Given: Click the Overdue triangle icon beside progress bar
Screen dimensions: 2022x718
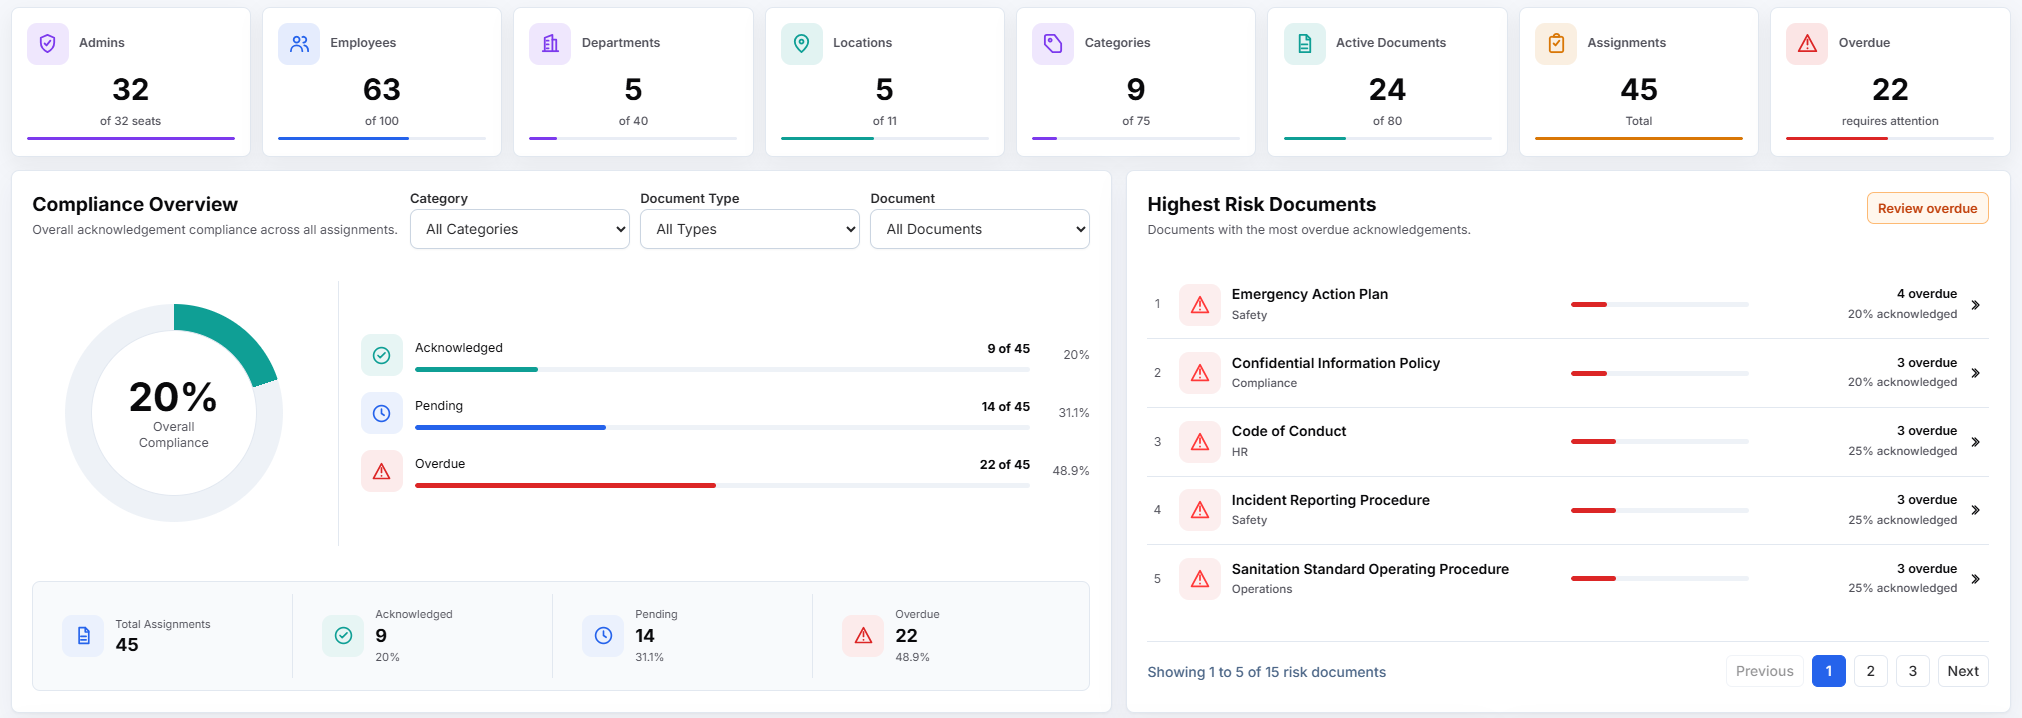Looking at the screenshot, I should (381, 471).
